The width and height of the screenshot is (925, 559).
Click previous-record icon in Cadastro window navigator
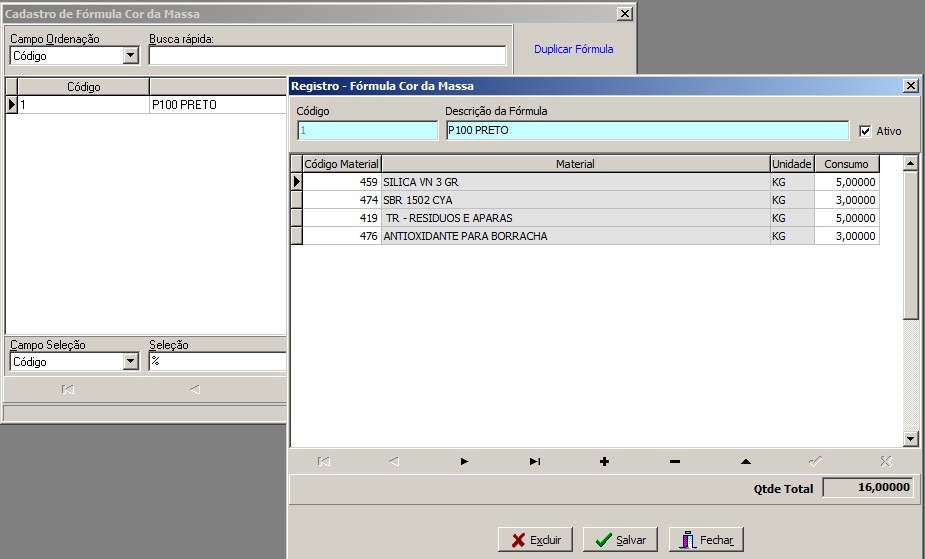tap(195, 389)
